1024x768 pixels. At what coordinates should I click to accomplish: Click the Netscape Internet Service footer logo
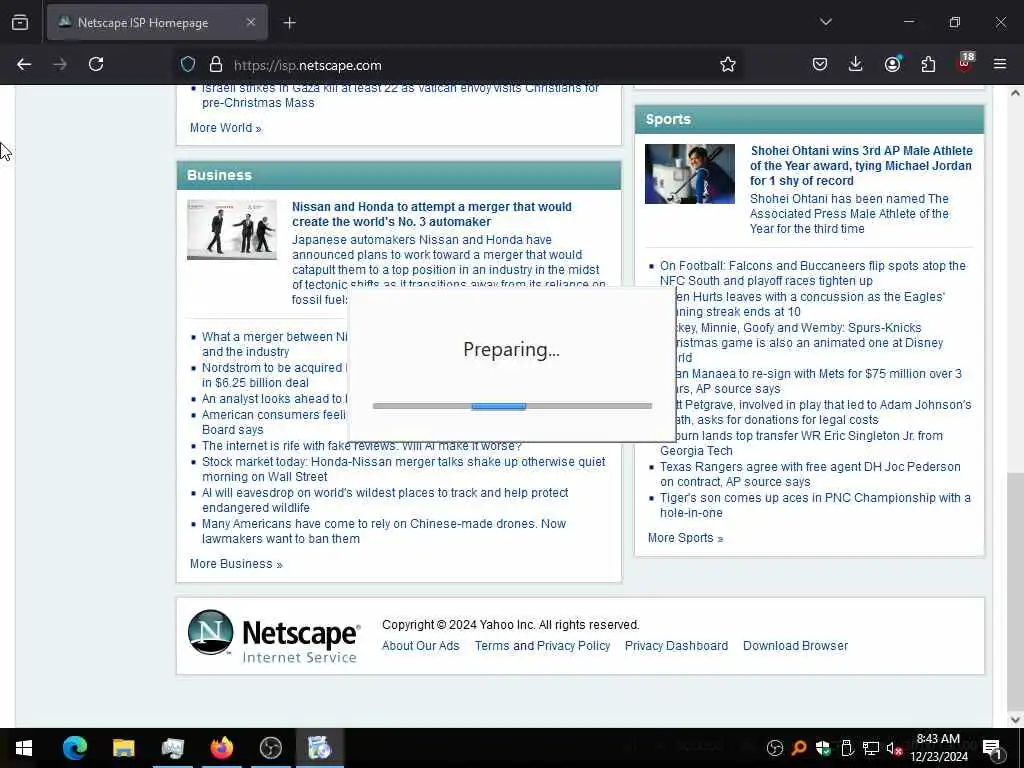click(x=274, y=637)
